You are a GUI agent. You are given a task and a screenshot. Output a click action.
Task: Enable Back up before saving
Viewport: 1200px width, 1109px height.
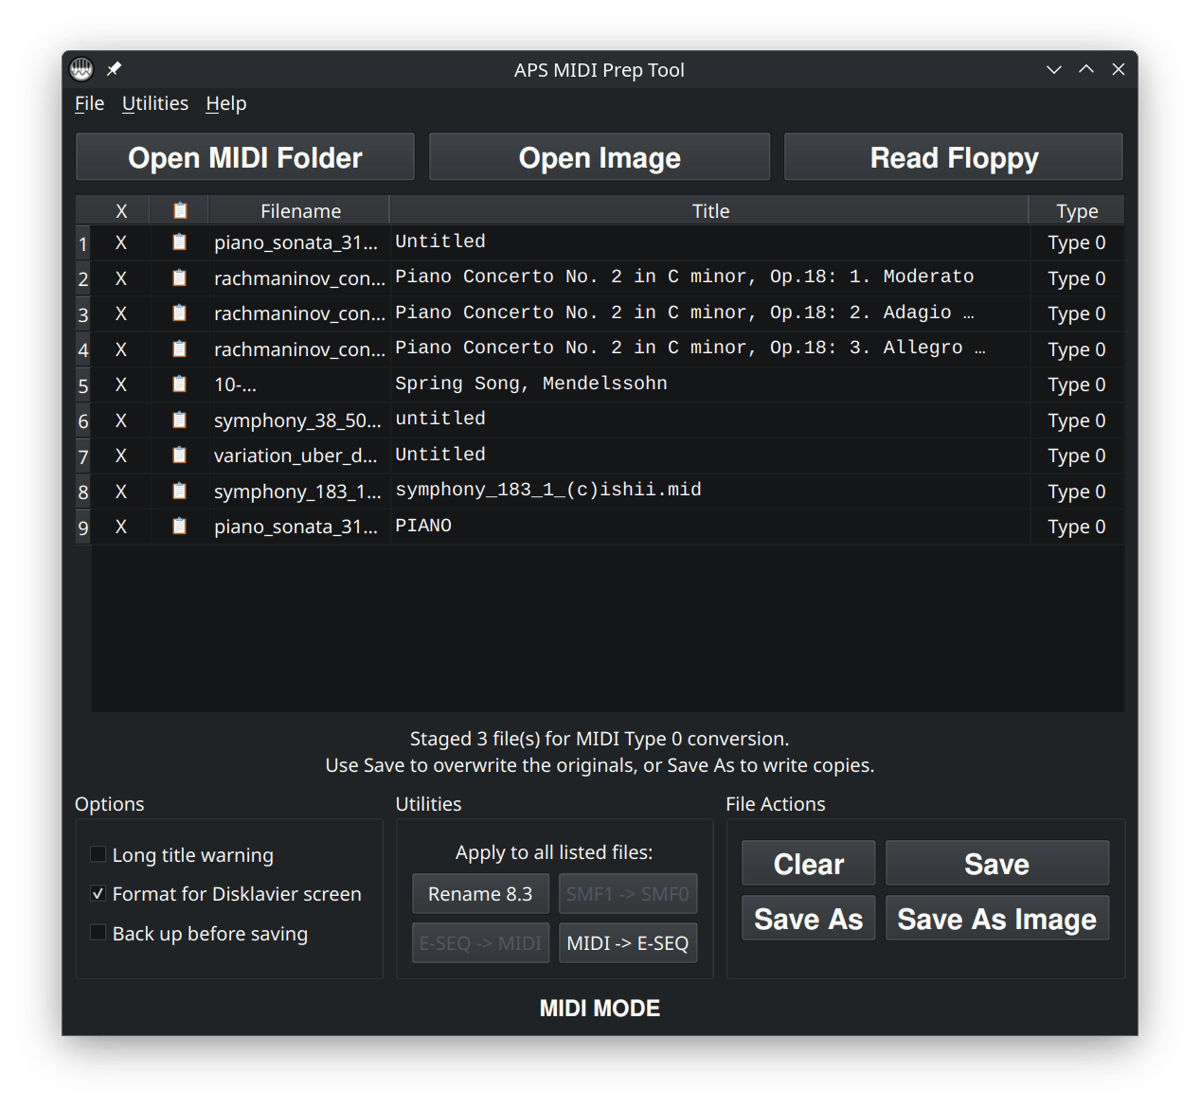[x=98, y=933]
